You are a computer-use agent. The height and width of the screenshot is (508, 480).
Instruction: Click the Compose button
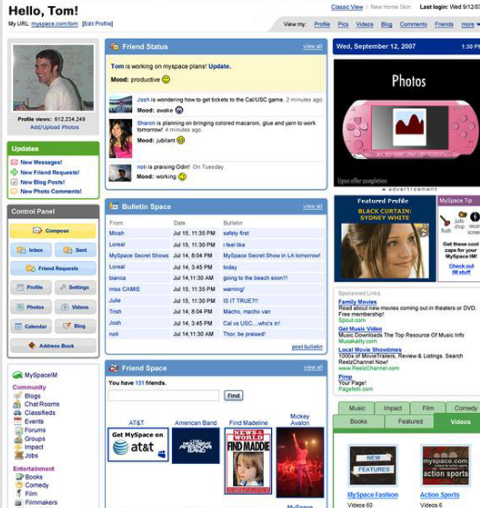tap(53, 231)
